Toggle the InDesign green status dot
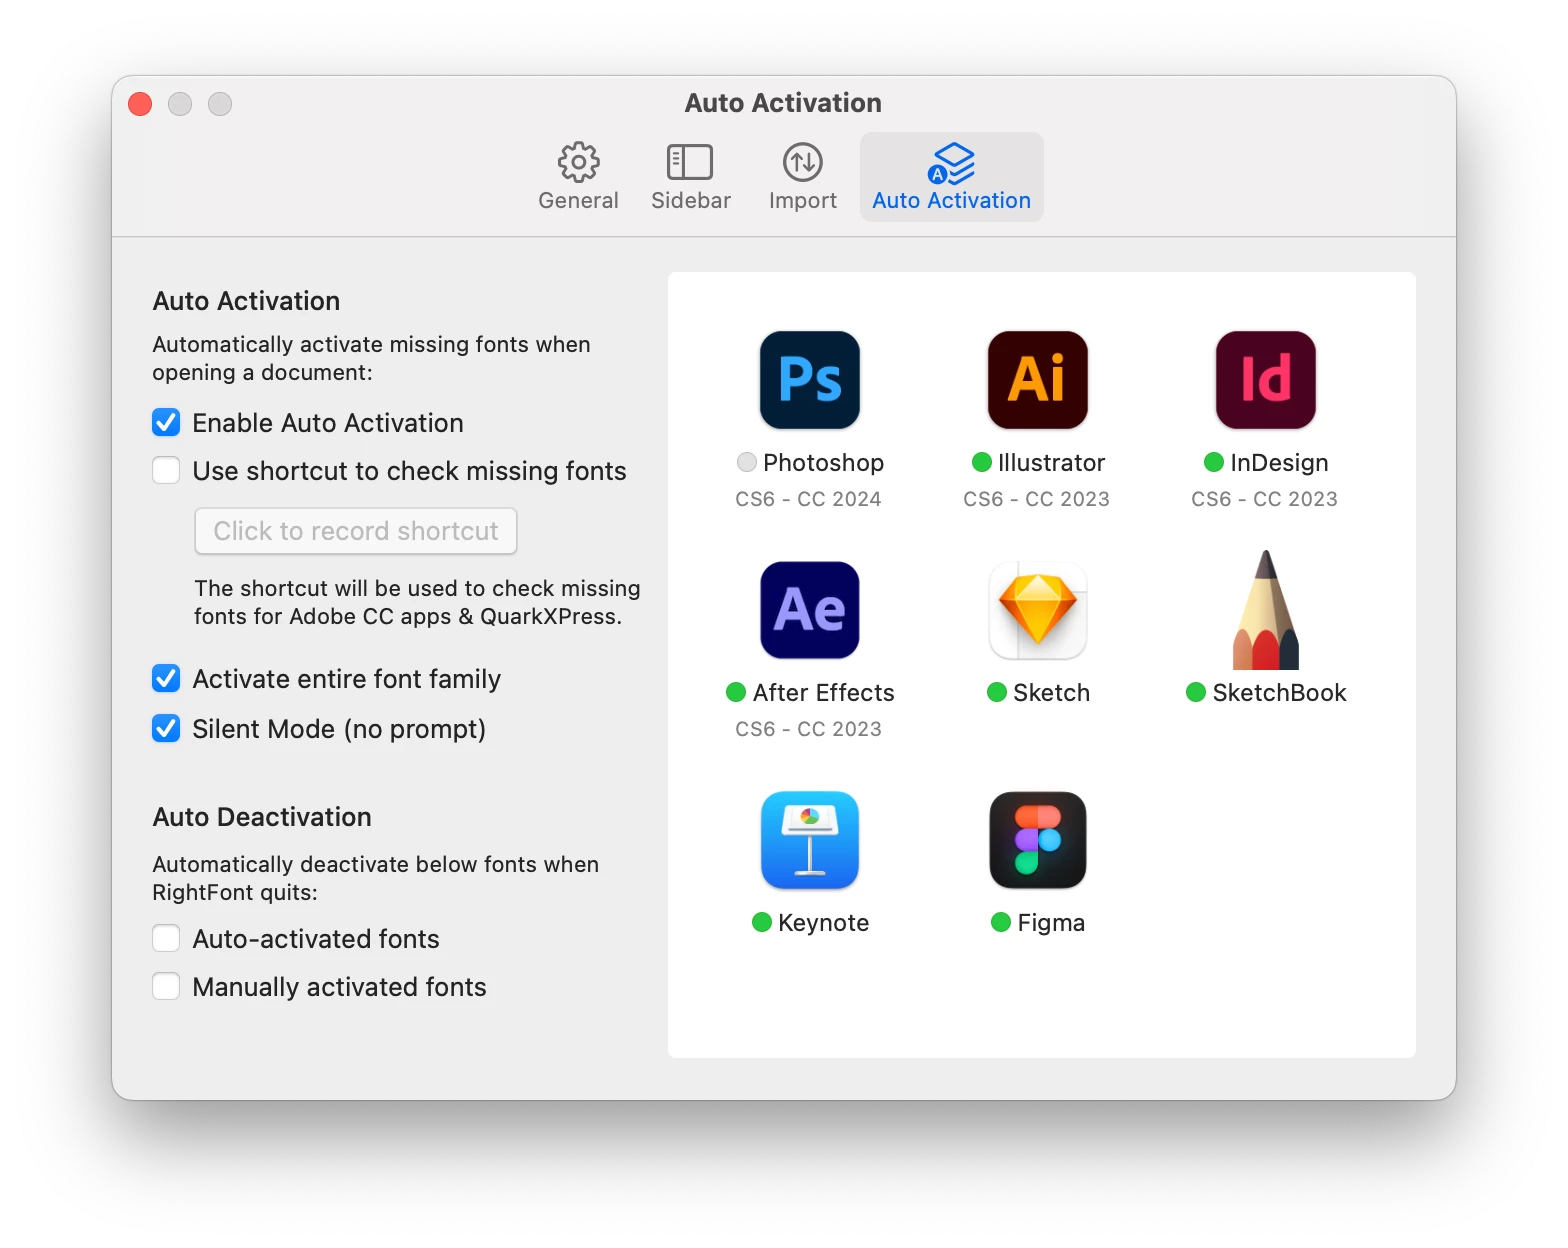Image resolution: width=1568 pixels, height=1248 pixels. 1214,462
